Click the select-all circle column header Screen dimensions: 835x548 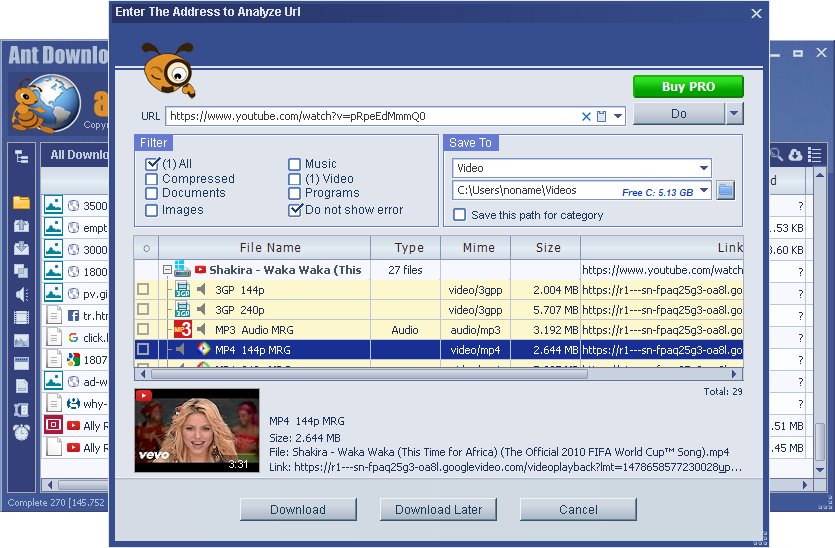coord(146,248)
